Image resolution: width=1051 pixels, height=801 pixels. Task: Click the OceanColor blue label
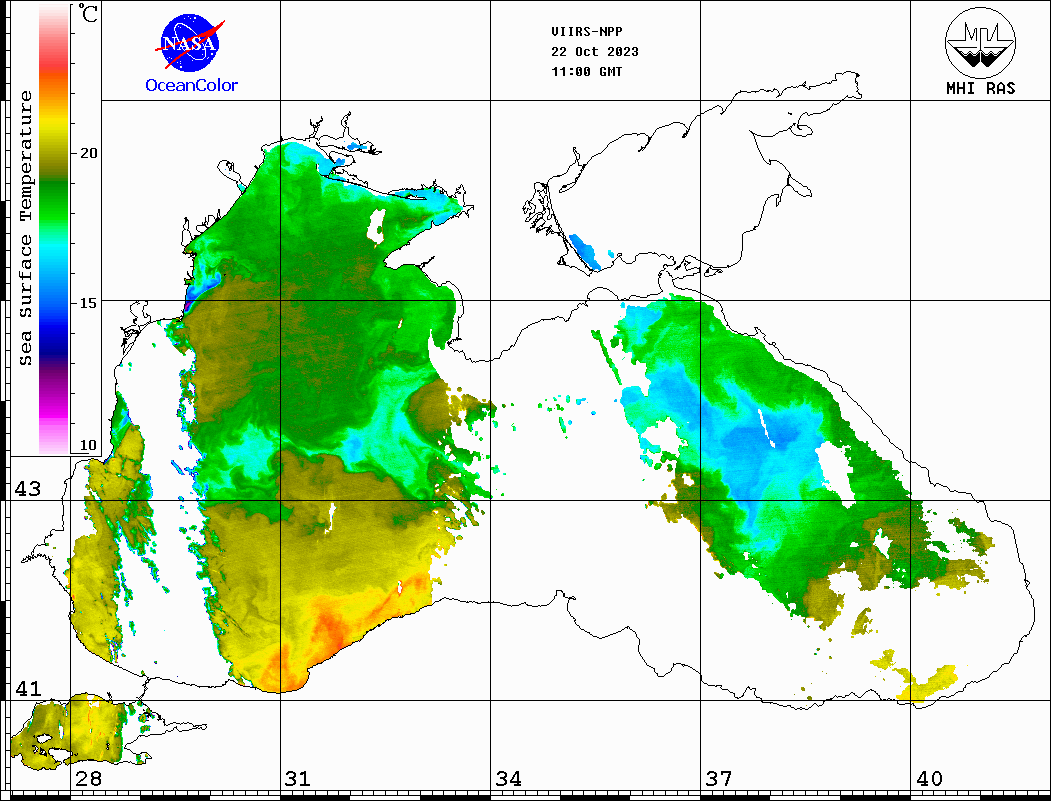[x=192, y=85]
